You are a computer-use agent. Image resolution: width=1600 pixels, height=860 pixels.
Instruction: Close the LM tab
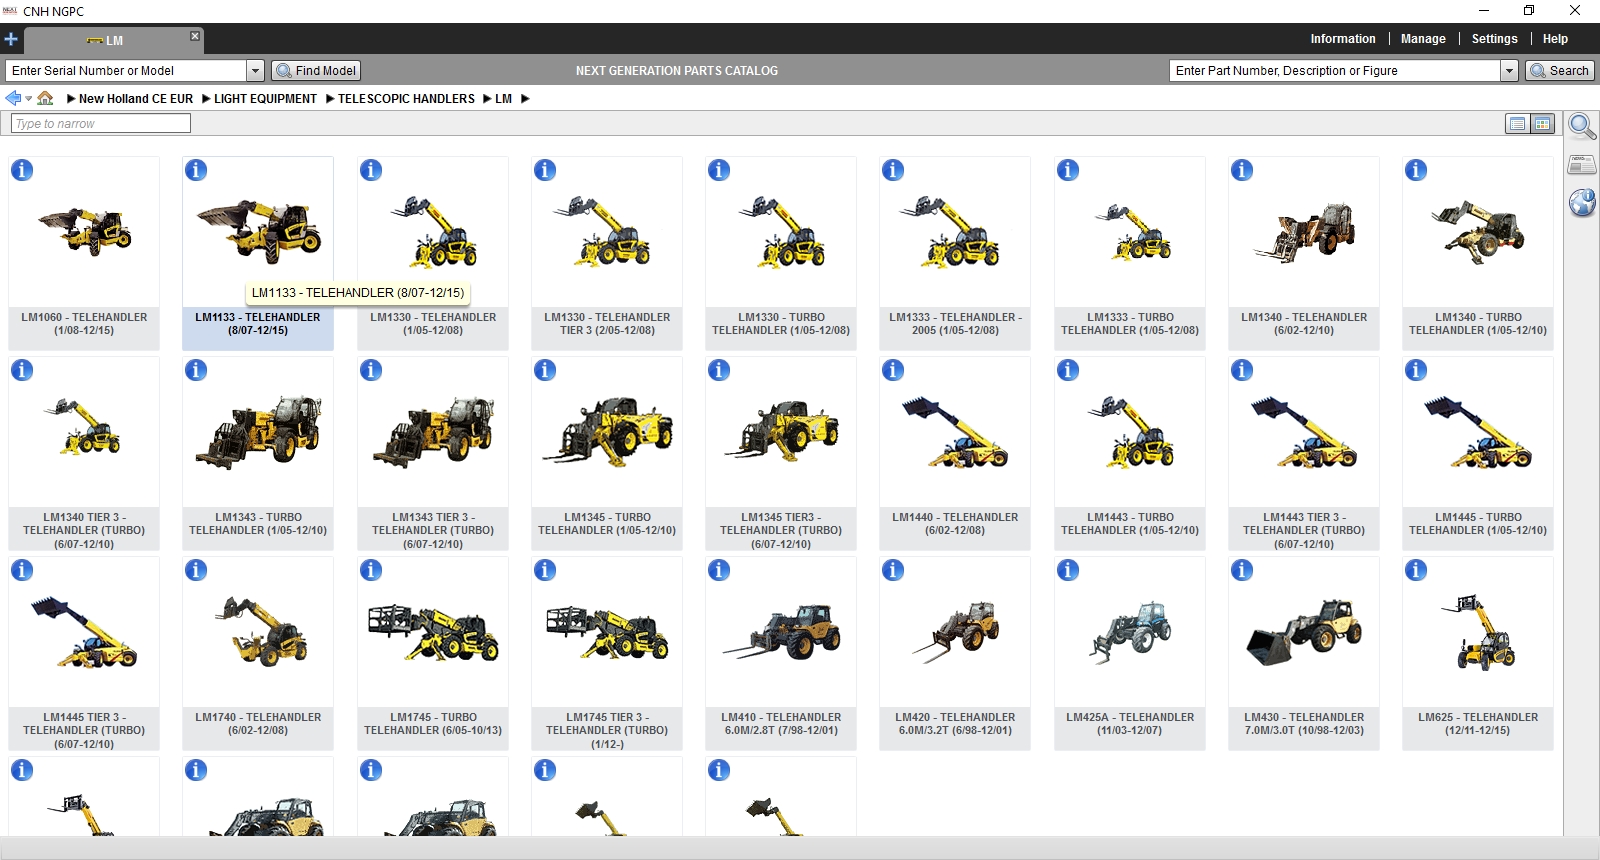click(195, 36)
